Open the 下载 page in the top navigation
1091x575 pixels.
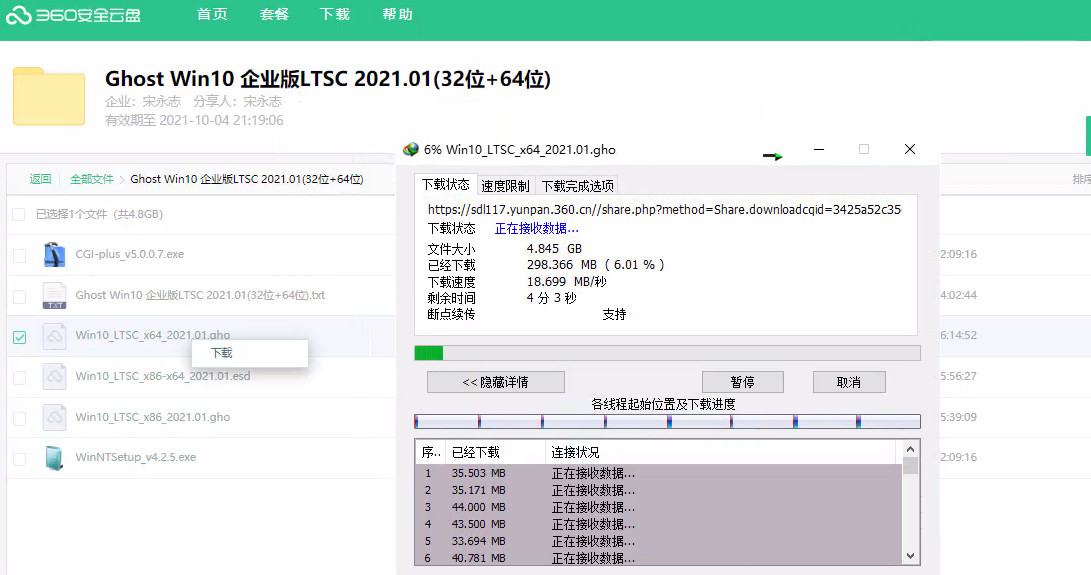(335, 14)
